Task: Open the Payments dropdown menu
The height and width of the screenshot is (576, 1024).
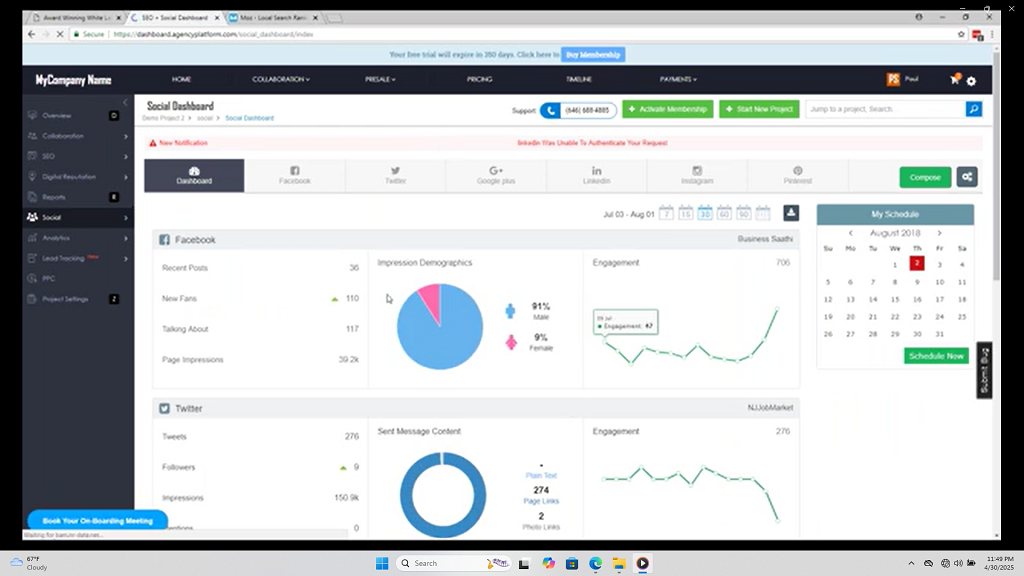Action: click(678, 79)
